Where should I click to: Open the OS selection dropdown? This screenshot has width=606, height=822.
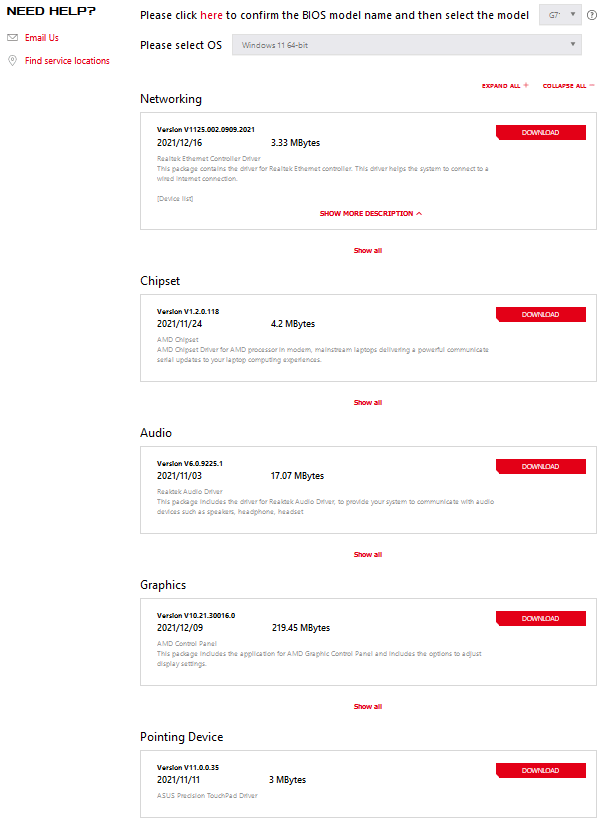[x=406, y=45]
